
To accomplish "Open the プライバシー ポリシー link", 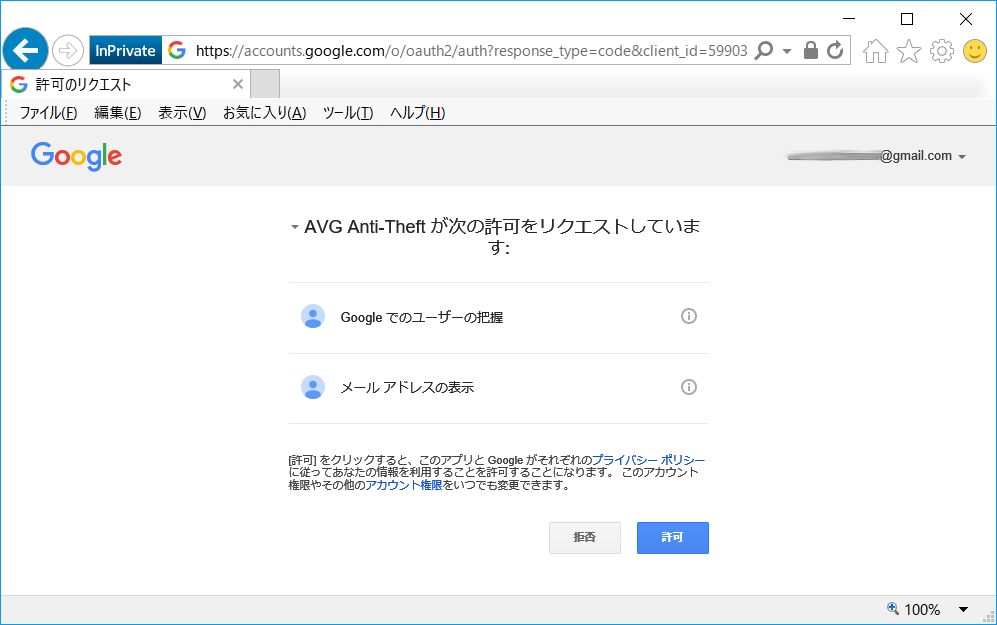I will pyautogui.click(x=649, y=460).
